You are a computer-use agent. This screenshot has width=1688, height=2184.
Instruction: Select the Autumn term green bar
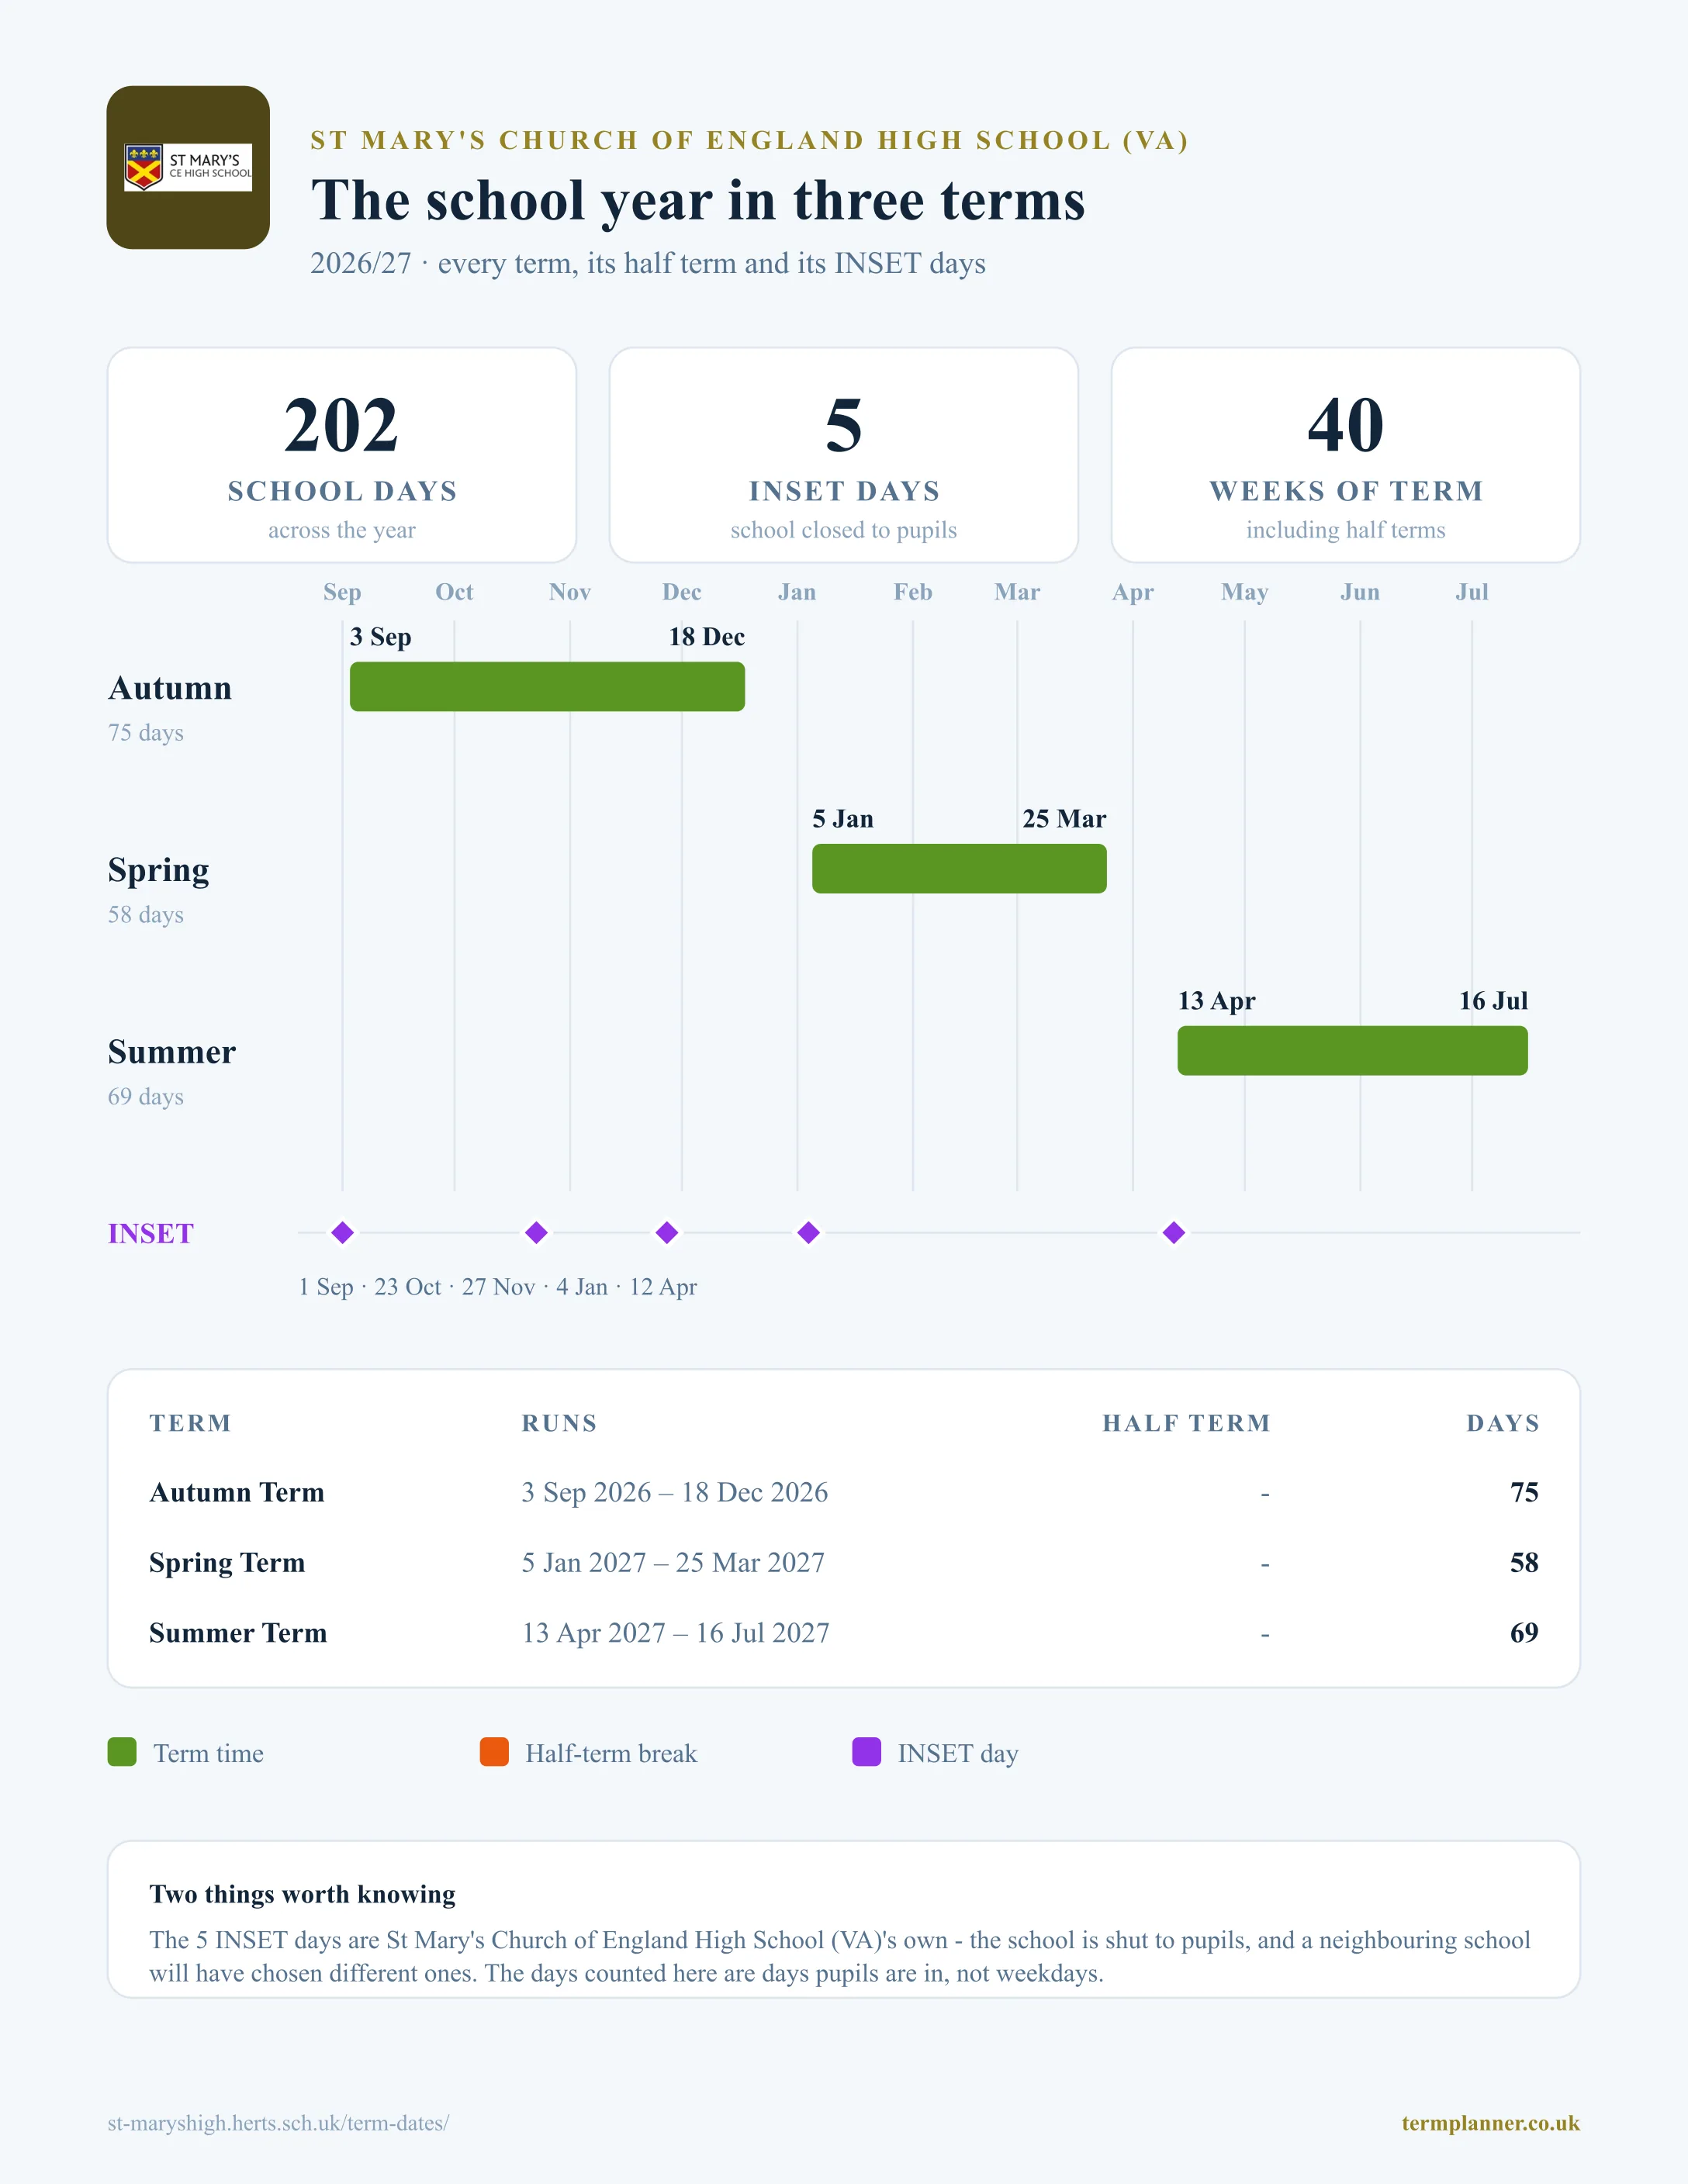pos(547,687)
